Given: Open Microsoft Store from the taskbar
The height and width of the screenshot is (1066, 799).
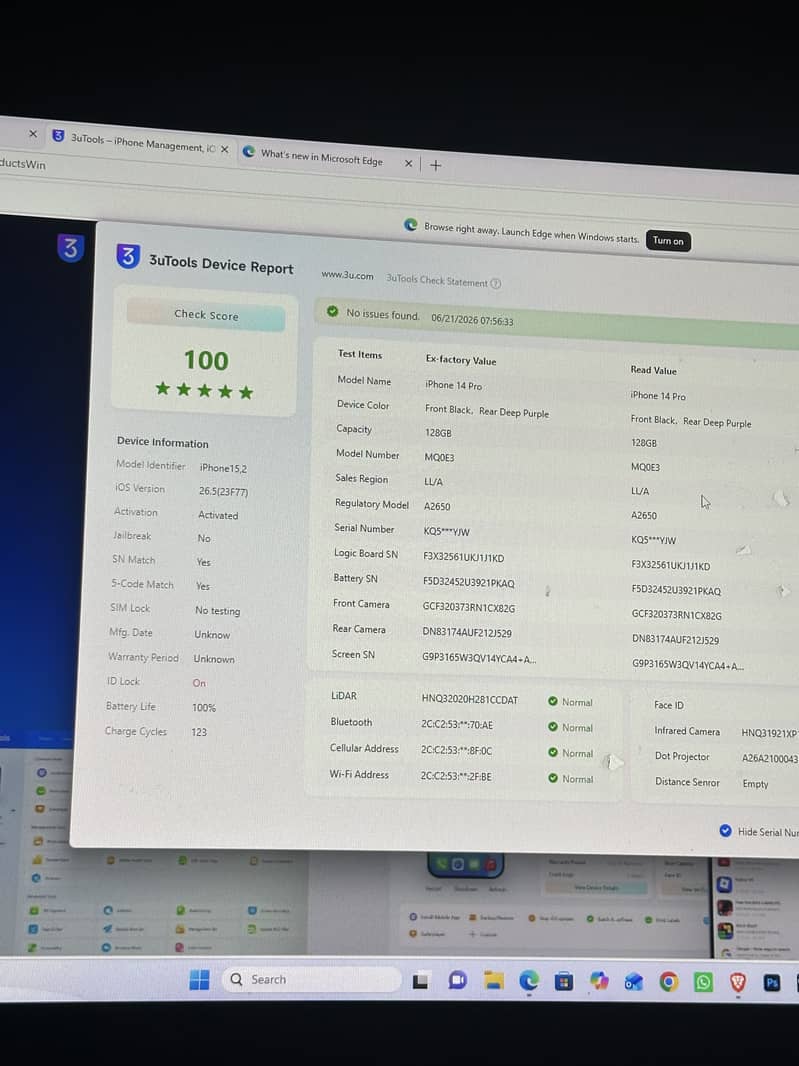Looking at the screenshot, I should [564, 981].
